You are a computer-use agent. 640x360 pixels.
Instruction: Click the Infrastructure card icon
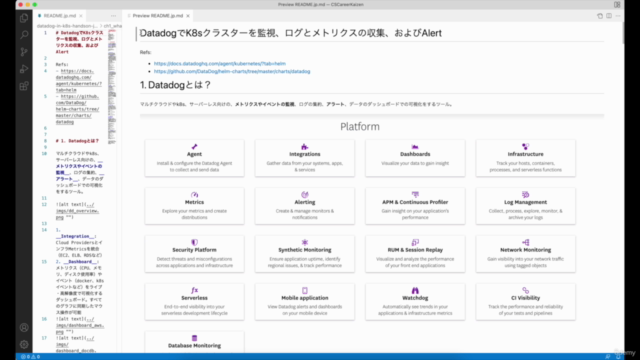525,147
